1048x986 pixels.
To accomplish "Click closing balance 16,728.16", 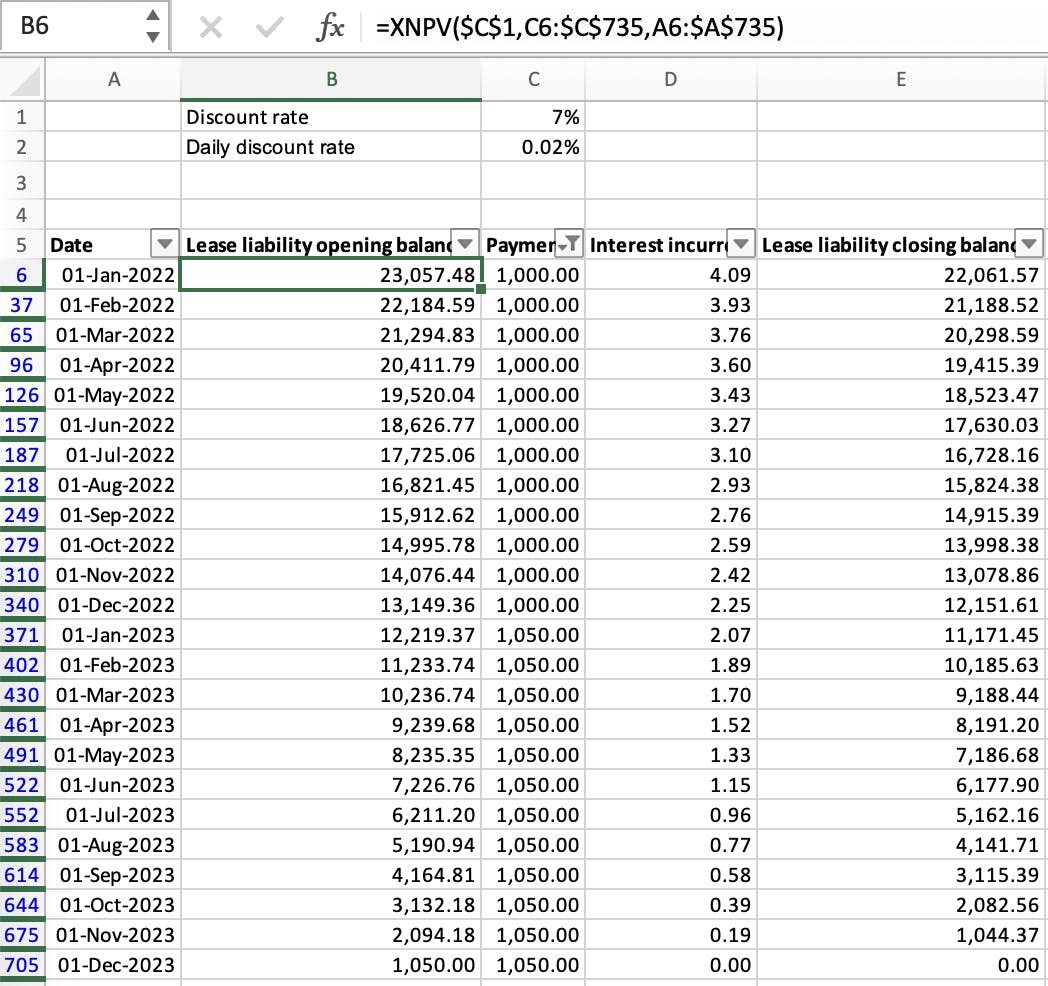I will [x=902, y=455].
